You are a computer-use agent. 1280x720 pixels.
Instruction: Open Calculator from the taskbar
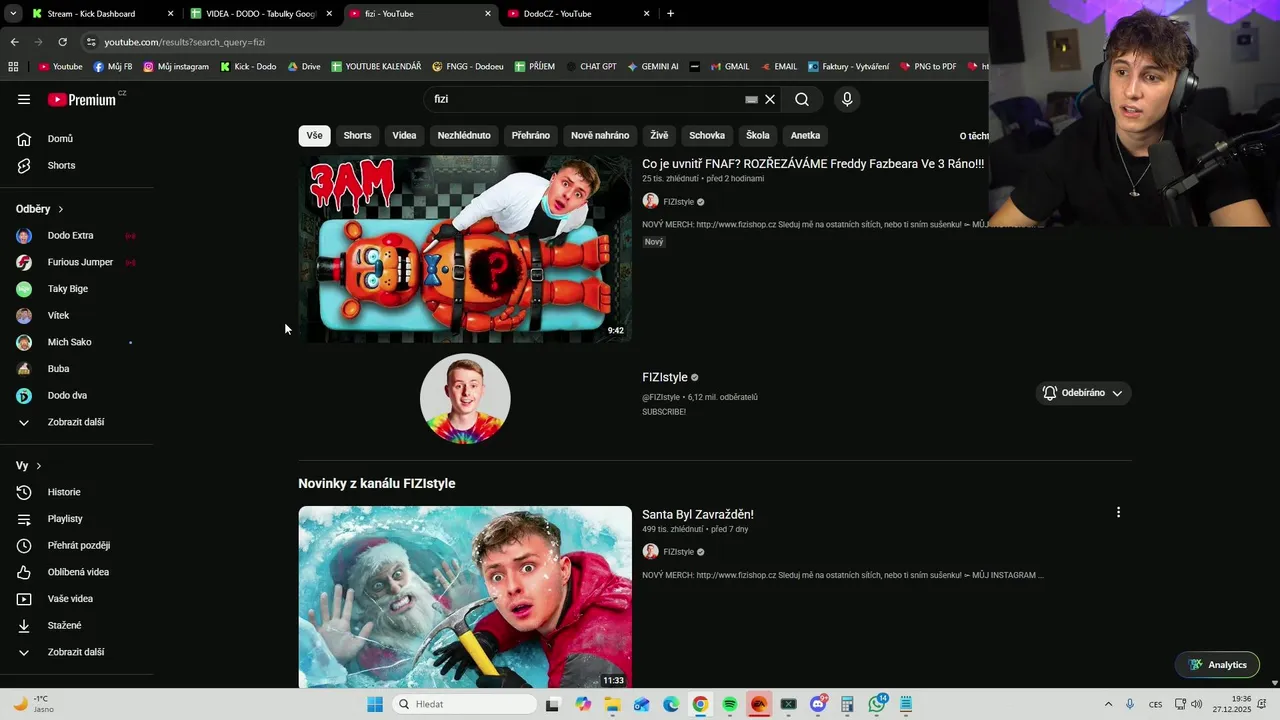point(847,704)
